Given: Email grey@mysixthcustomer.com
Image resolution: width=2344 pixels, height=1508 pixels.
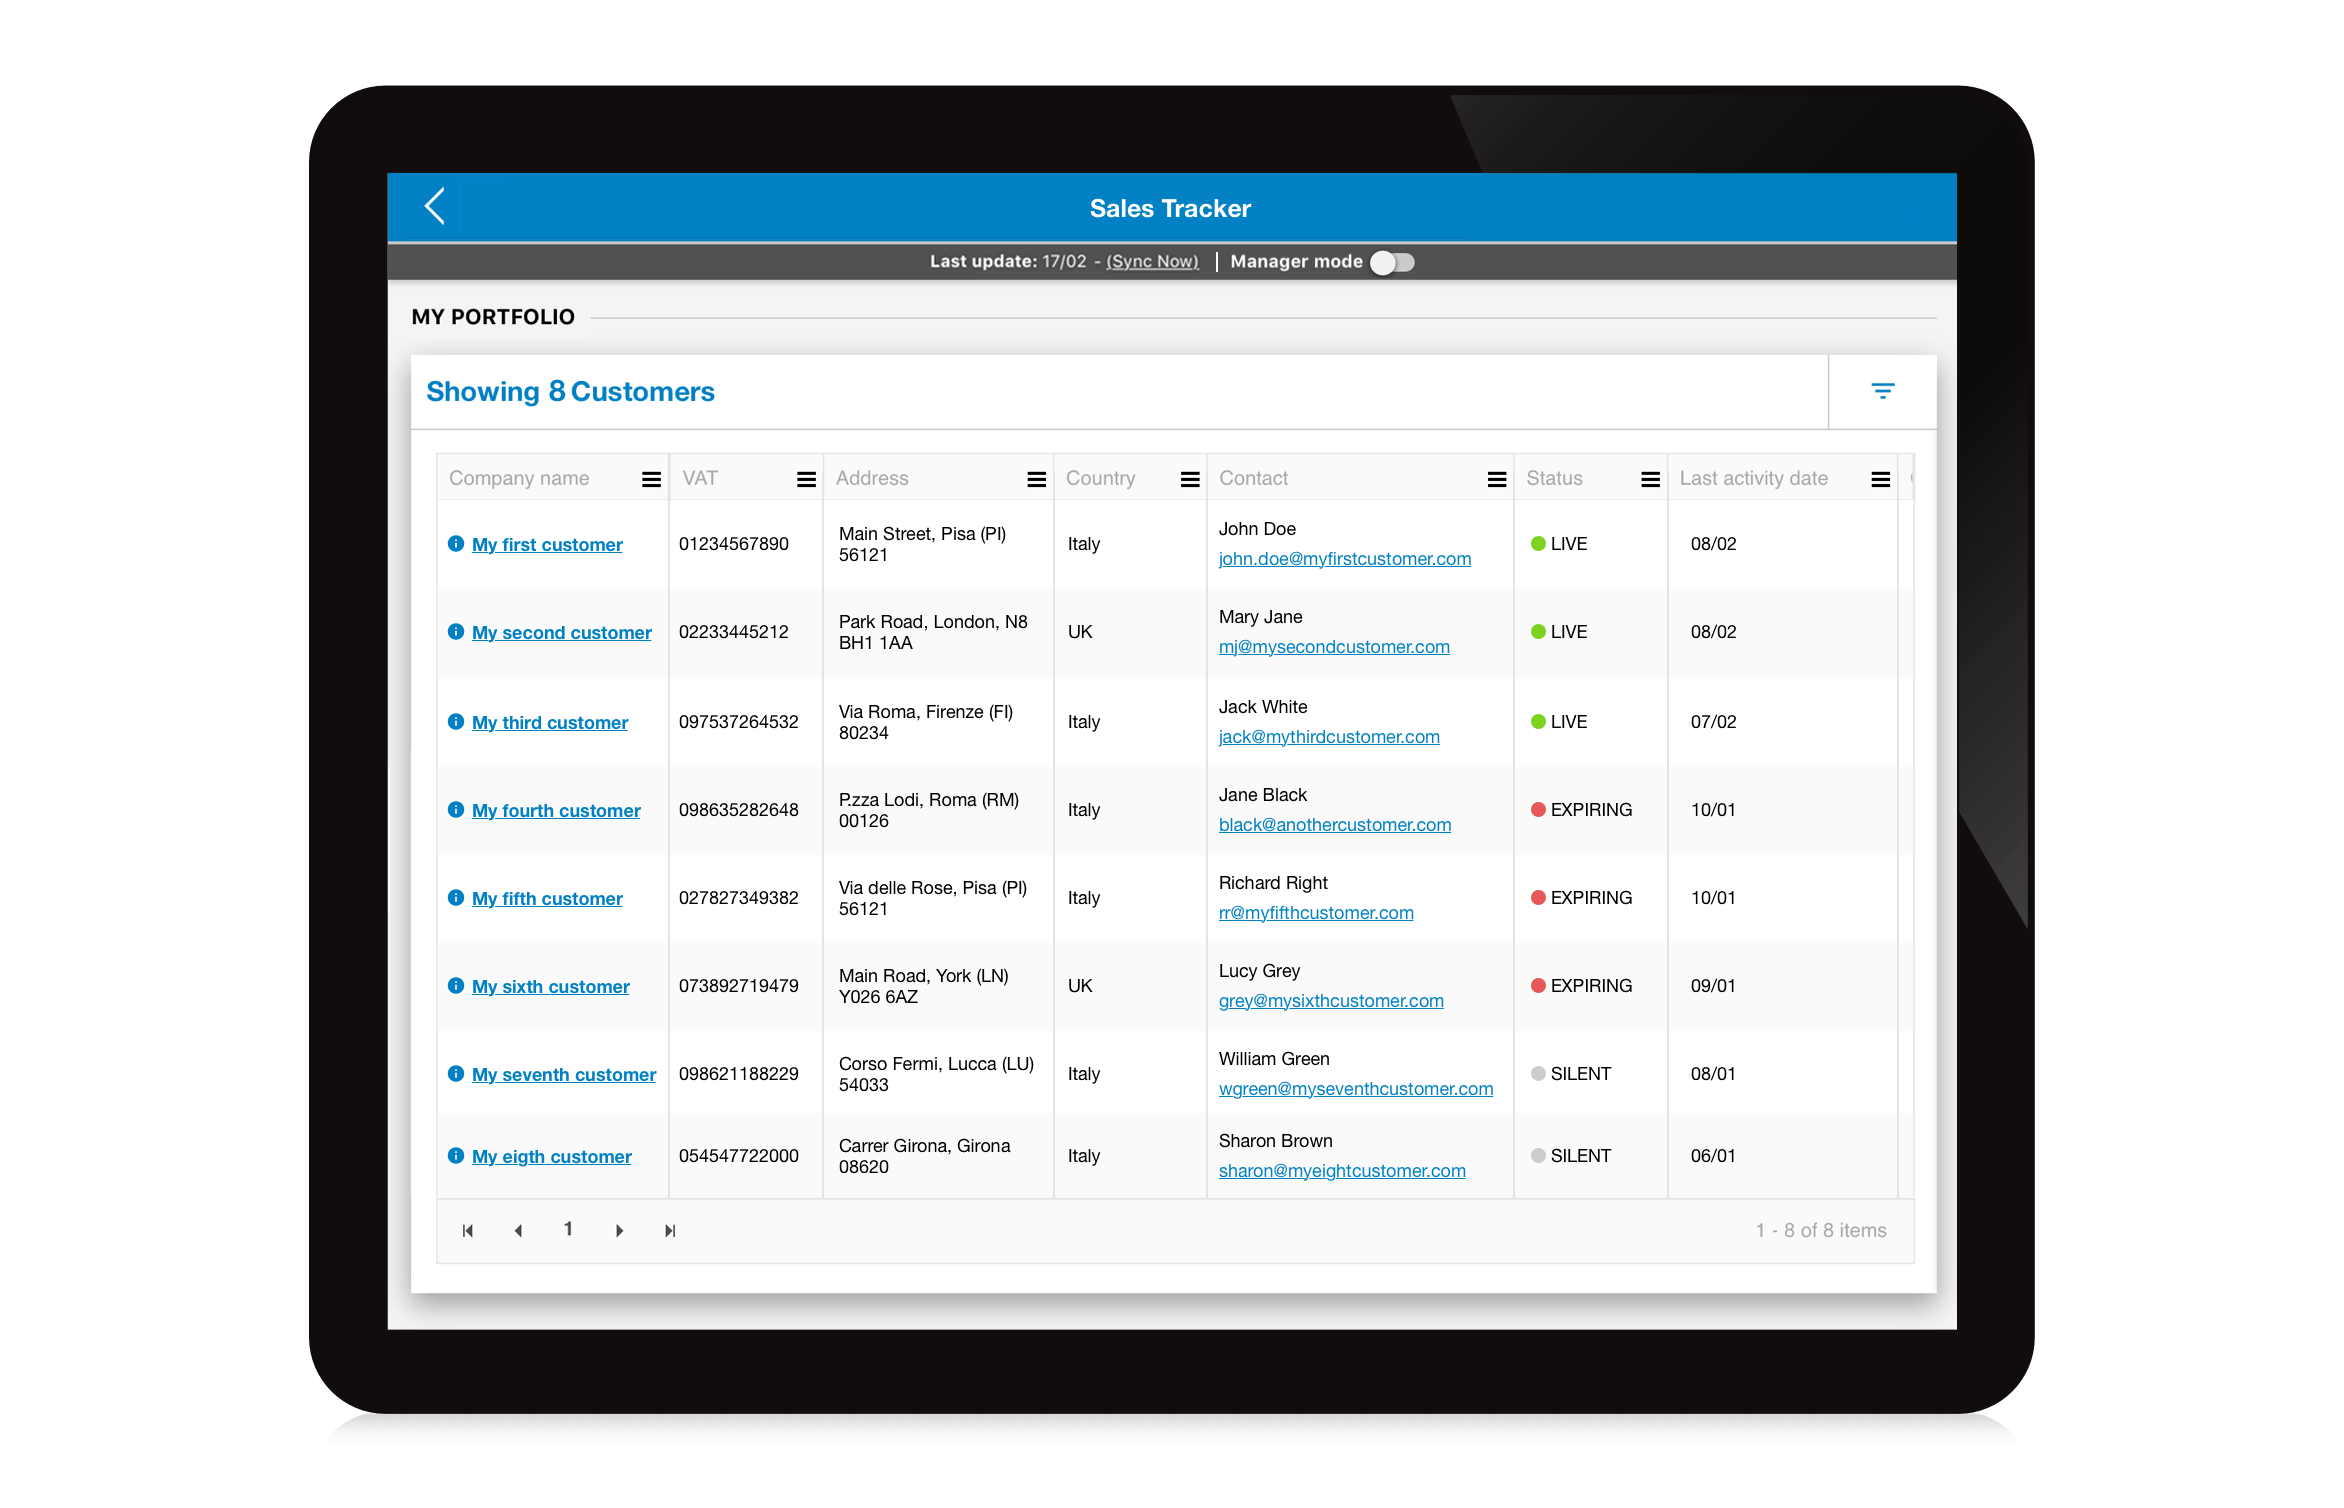Looking at the screenshot, I should pos(1331,1001).
